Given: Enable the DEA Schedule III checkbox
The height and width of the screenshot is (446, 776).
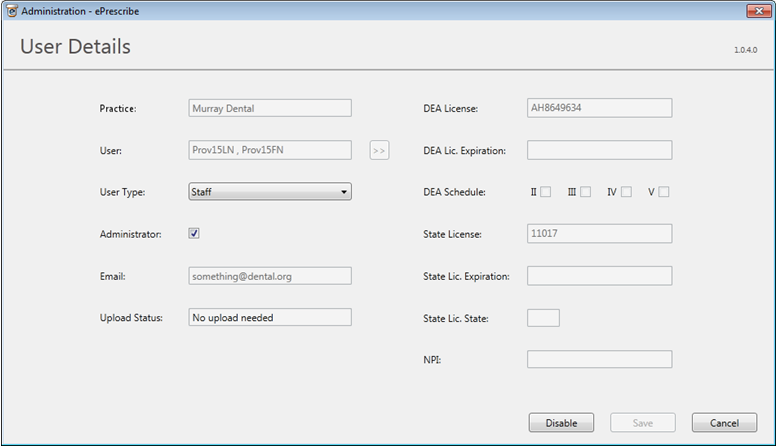Looking at the screenshot, I should [x=585, y=192].
